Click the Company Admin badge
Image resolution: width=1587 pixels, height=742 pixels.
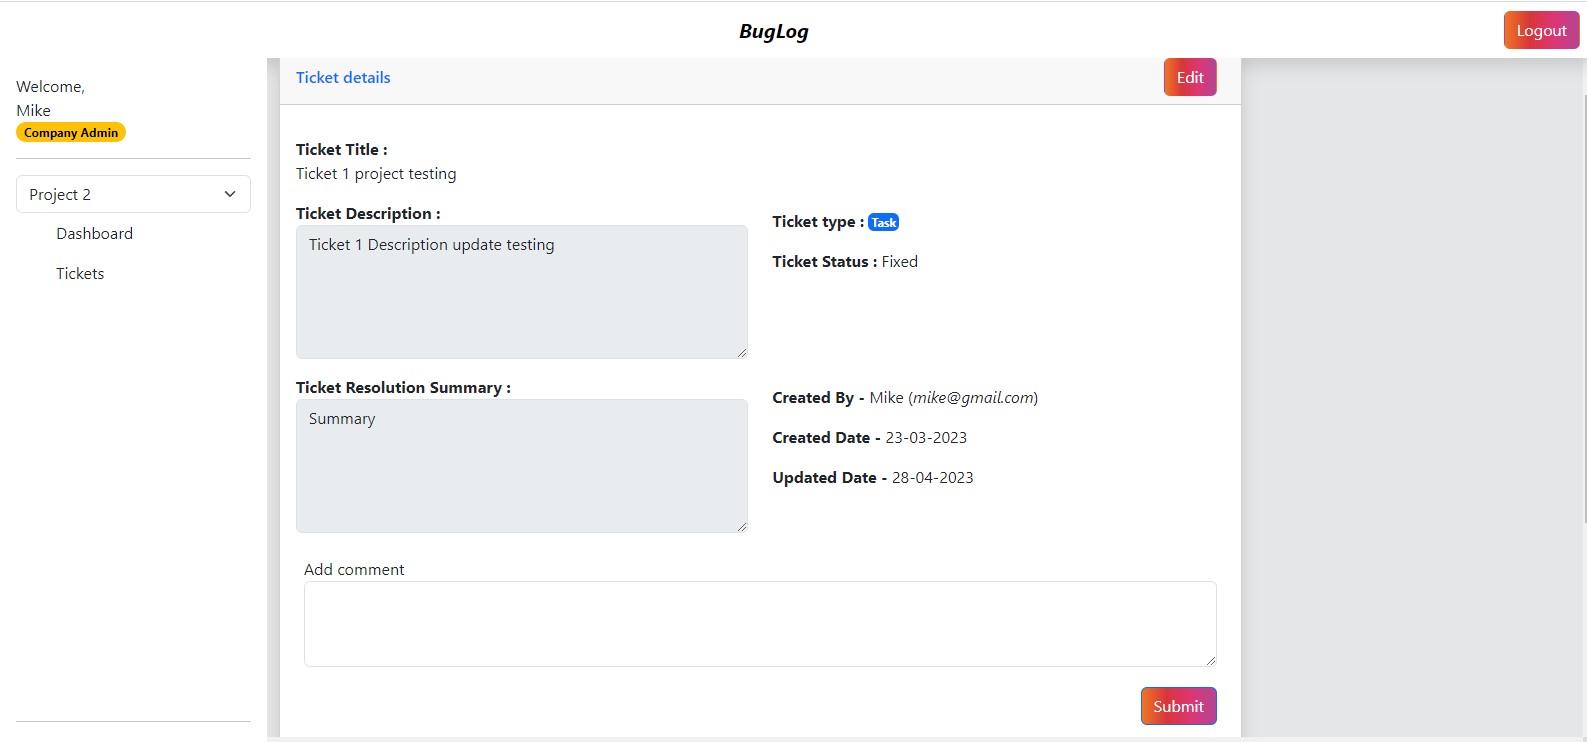click(x=71, y=133)
